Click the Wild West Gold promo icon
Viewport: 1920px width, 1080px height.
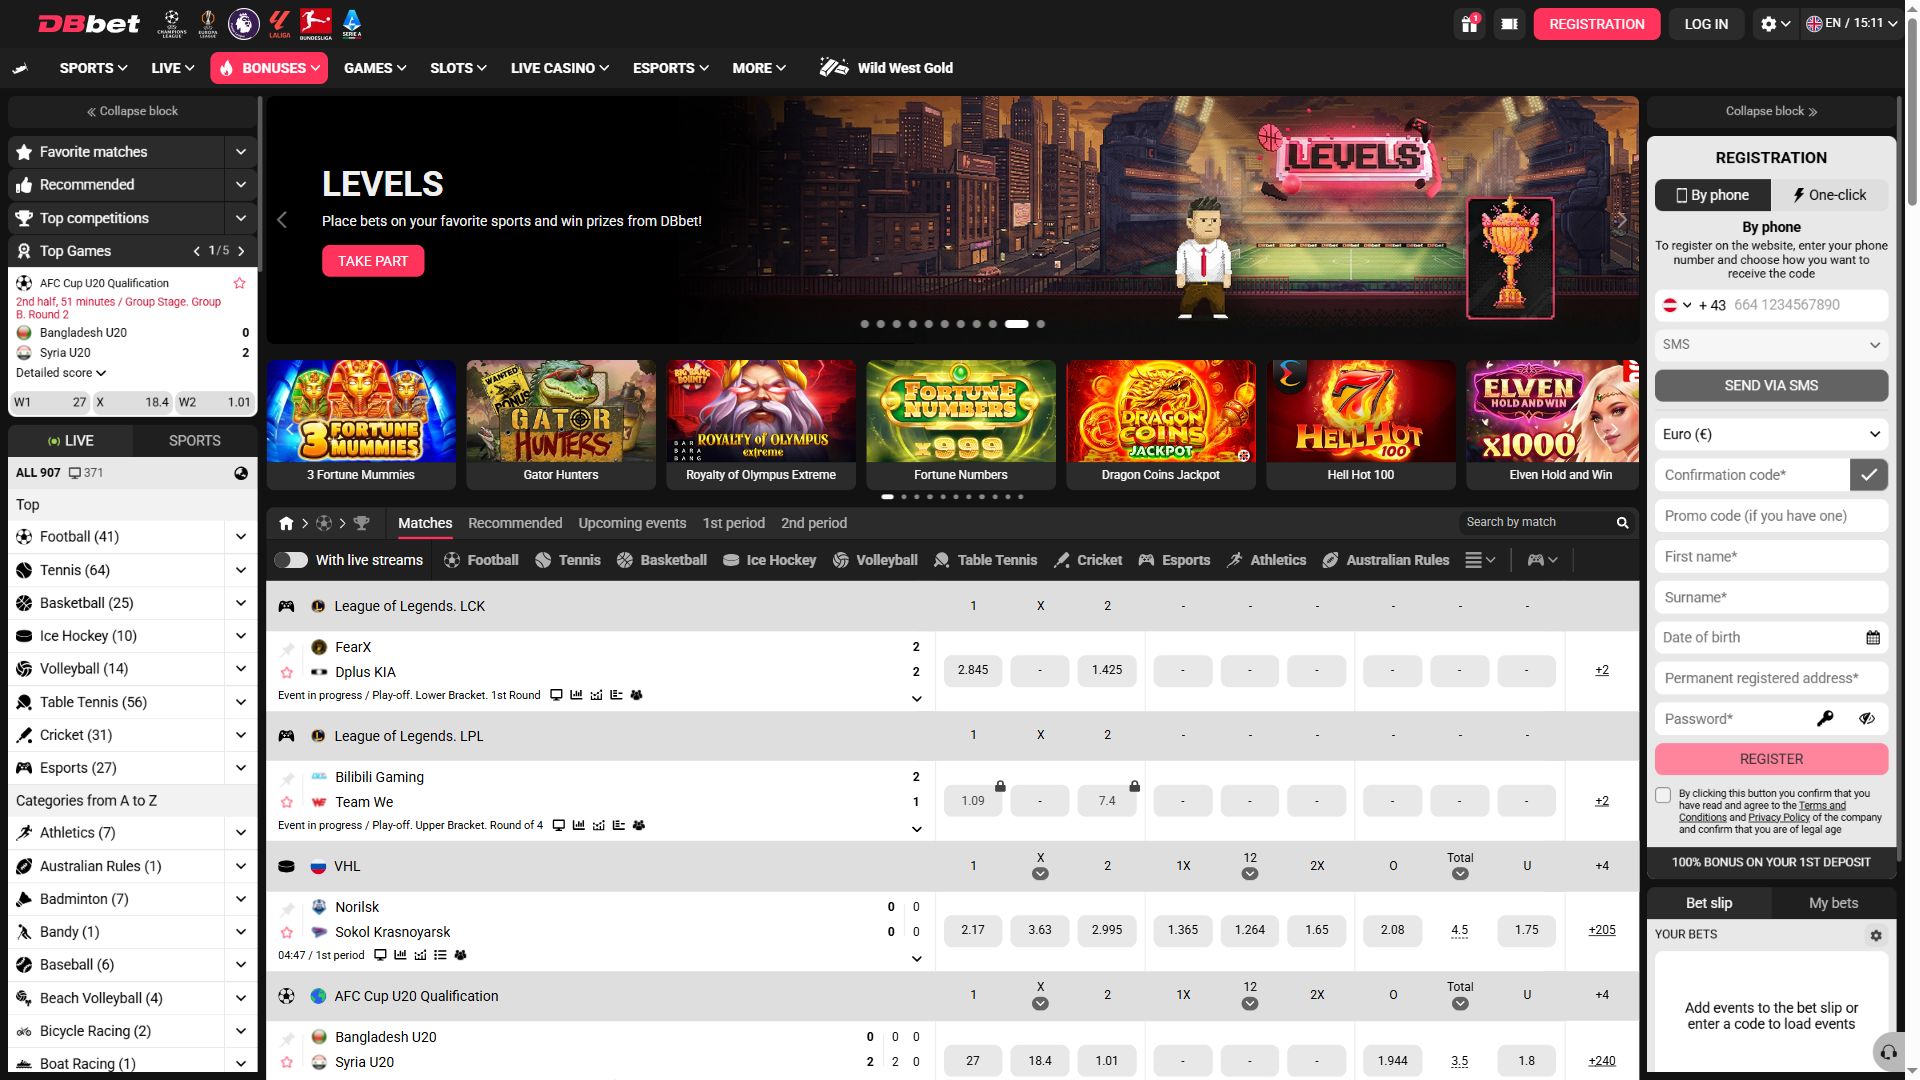834,67
